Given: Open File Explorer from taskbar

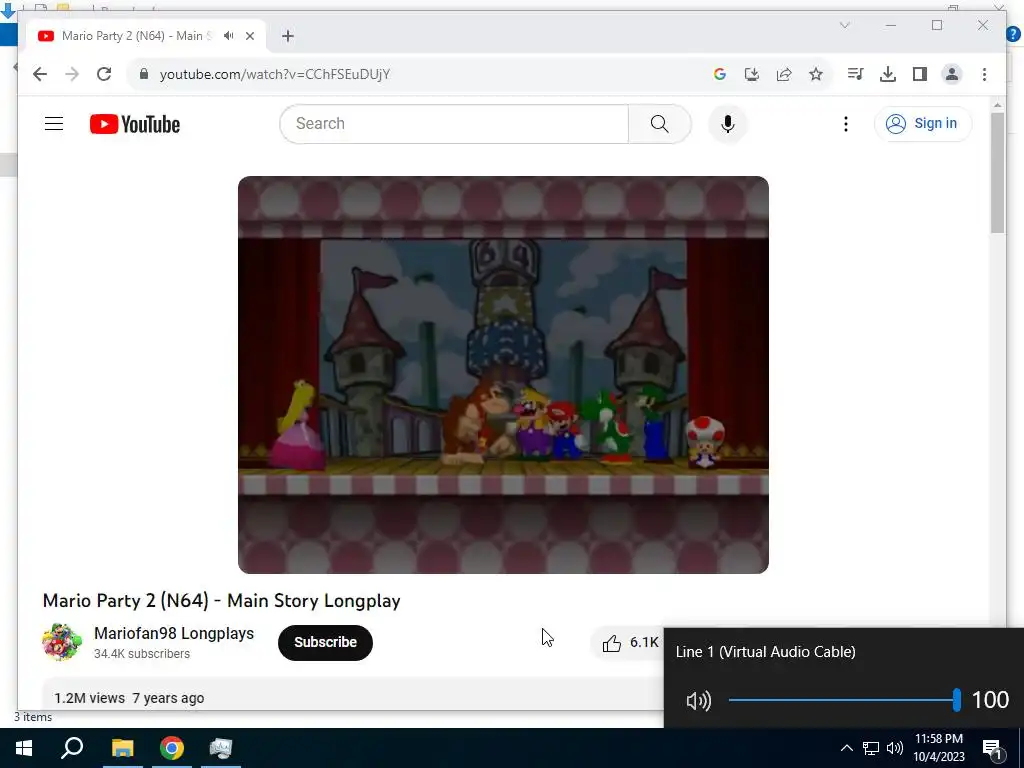Looking at the screenshot, I should (x=122, y=748).
